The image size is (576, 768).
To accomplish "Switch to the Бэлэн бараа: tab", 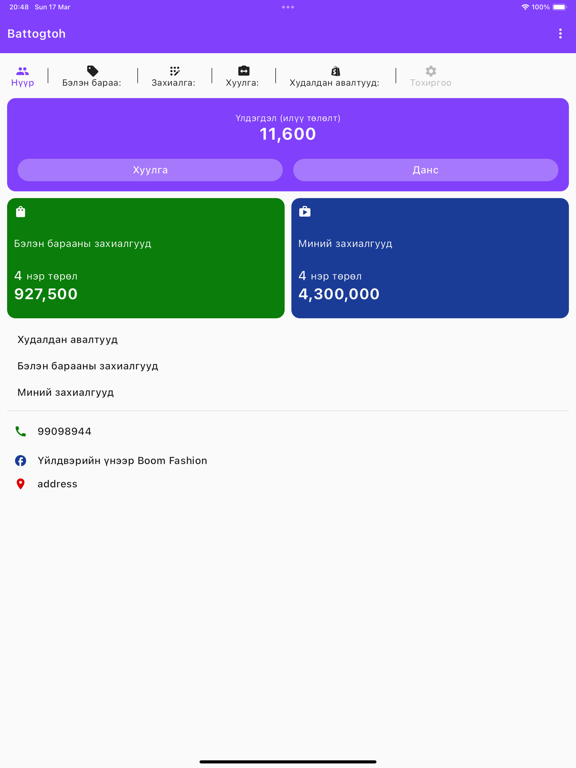I will (x=92, y=83).
